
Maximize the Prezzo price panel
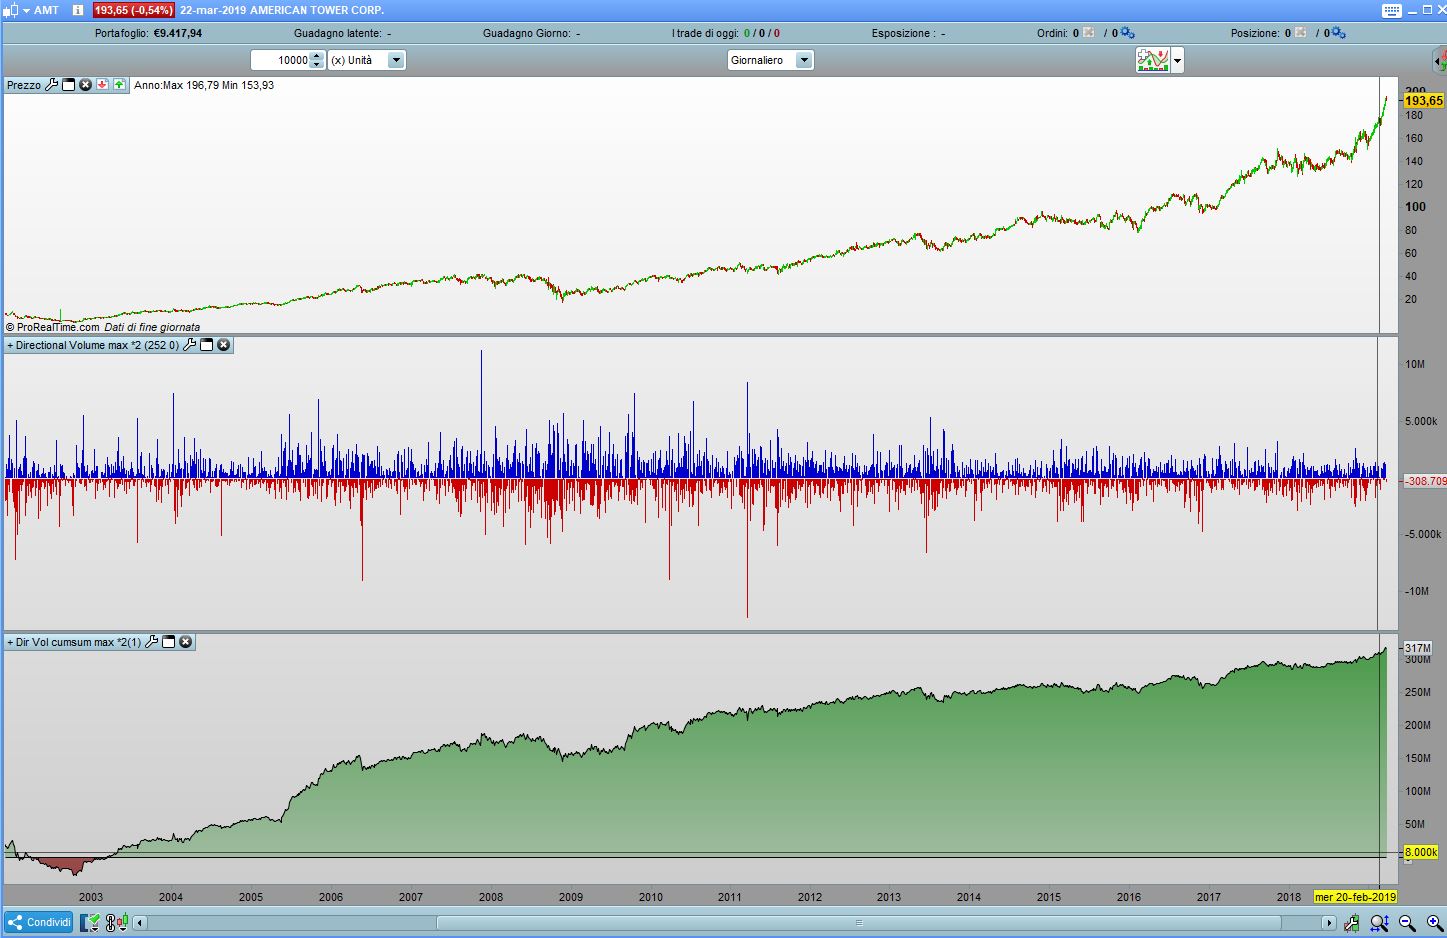click(69, 85)
